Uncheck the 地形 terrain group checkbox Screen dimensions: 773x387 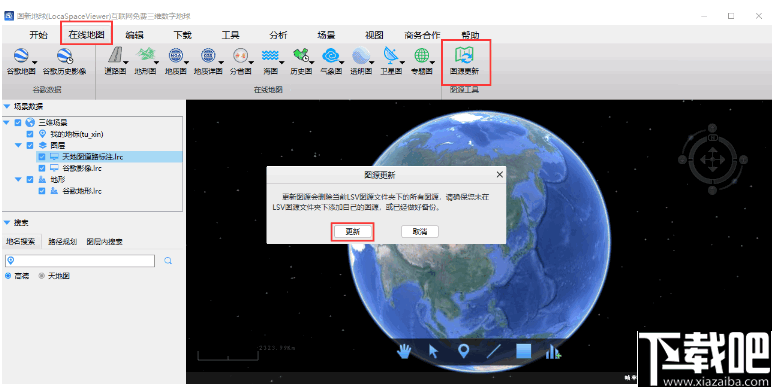(30, 179)
